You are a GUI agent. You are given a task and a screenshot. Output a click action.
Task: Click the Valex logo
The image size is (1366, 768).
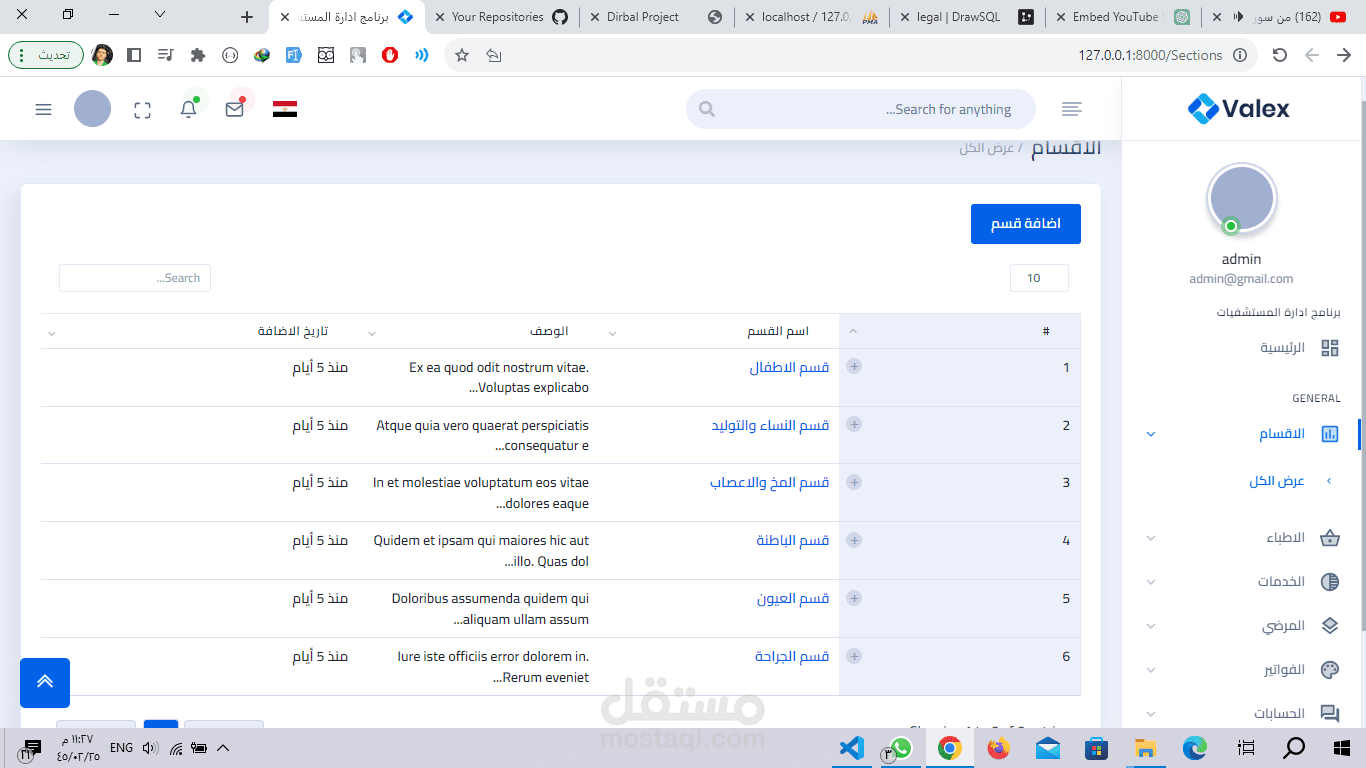tap(1239, 108)
